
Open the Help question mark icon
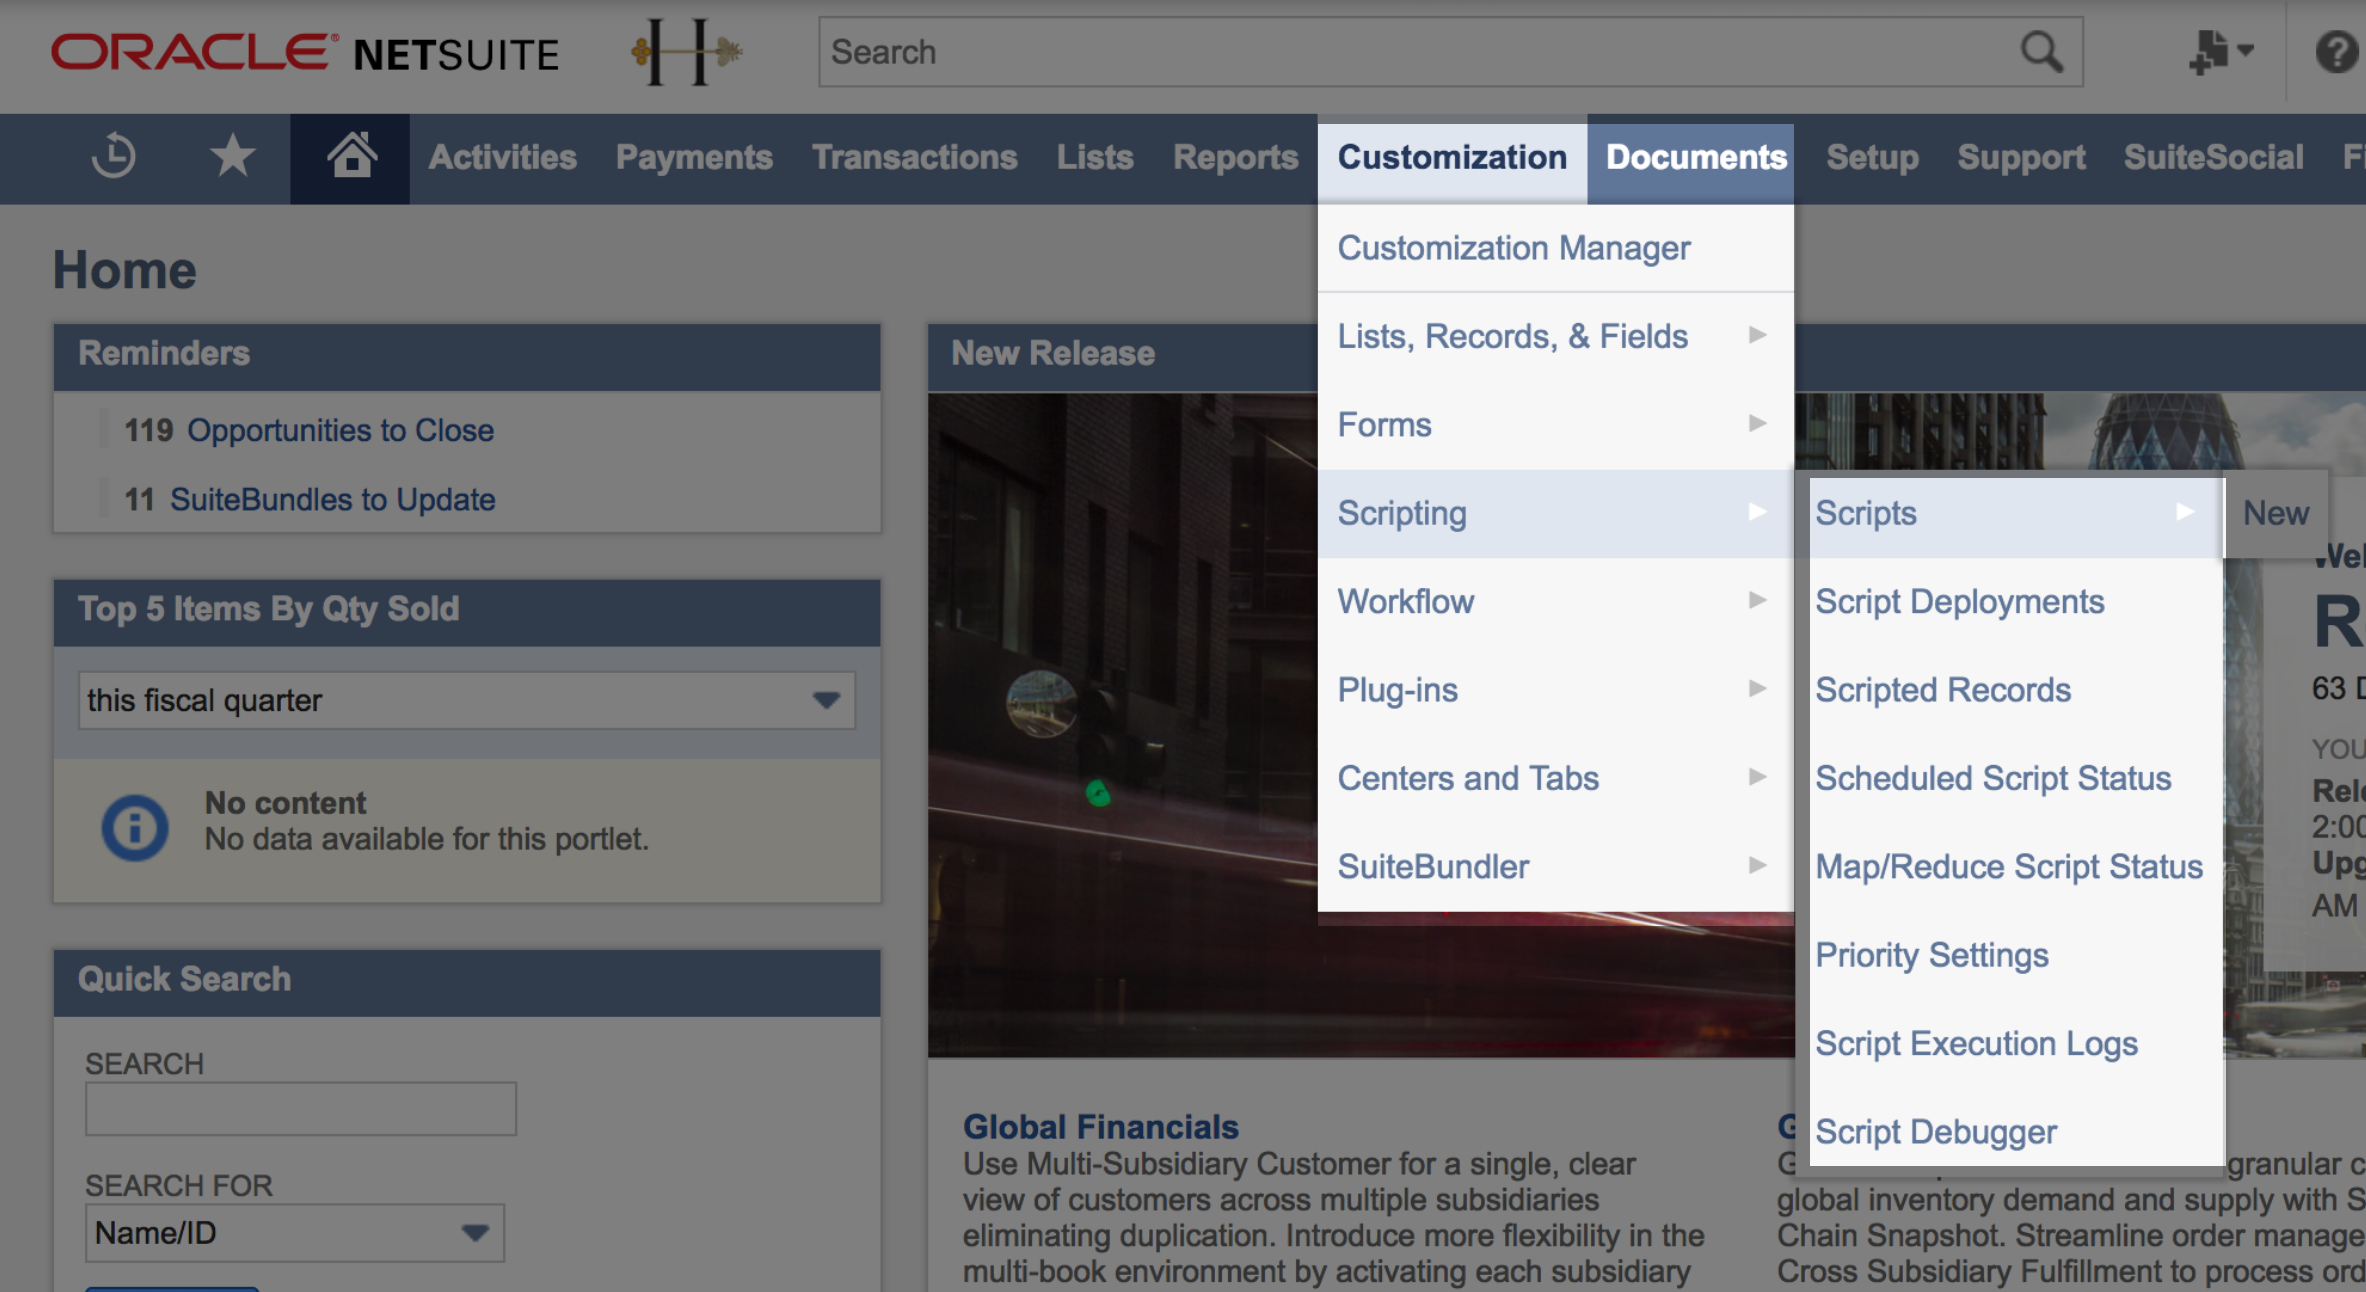click(2338, 52)
